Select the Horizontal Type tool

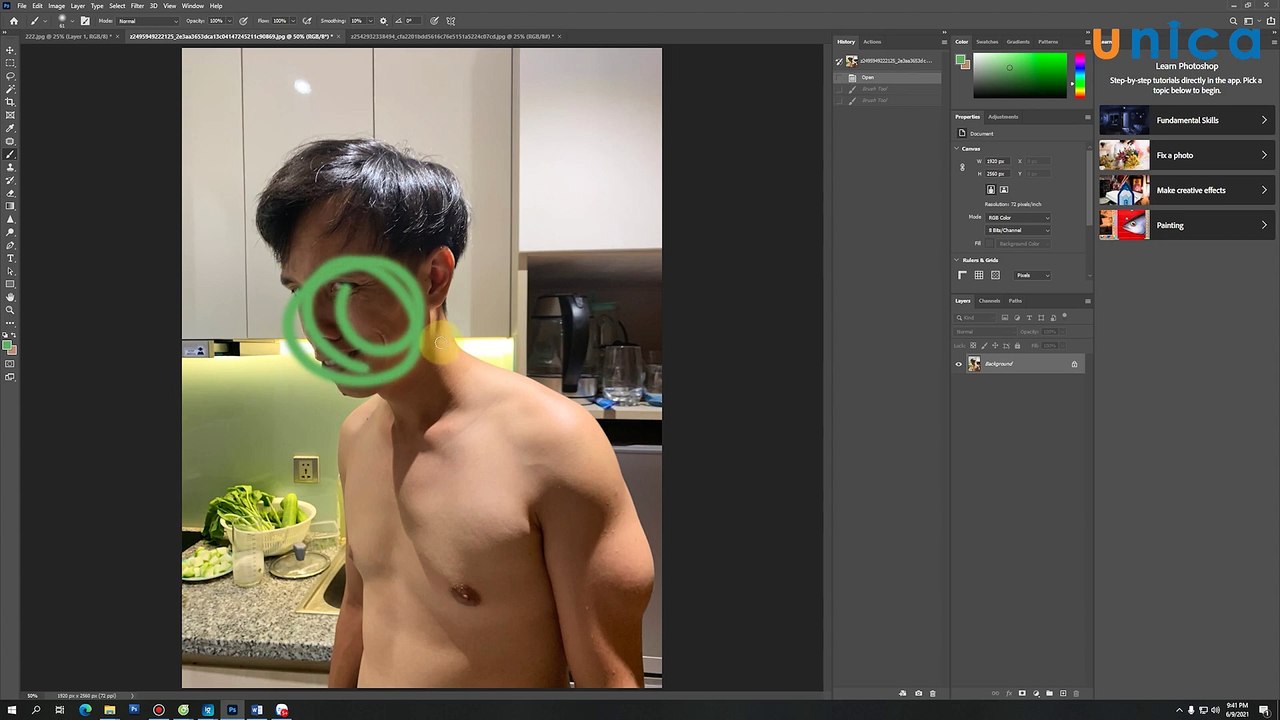point(10,258)
